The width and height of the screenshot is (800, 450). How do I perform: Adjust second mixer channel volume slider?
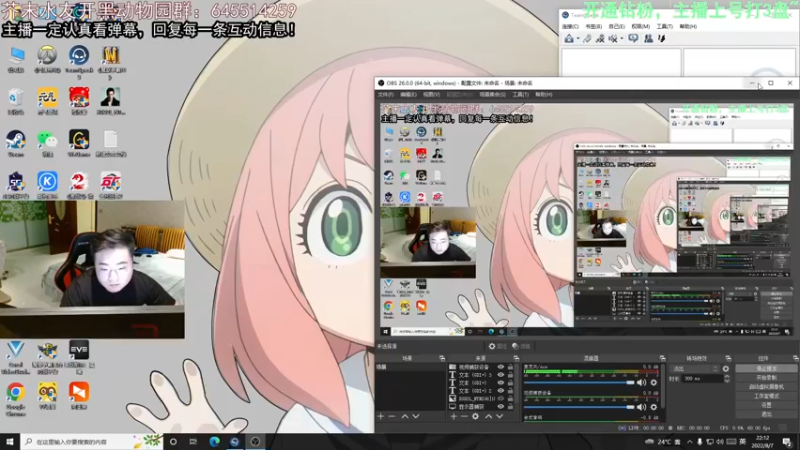[579, 407]
